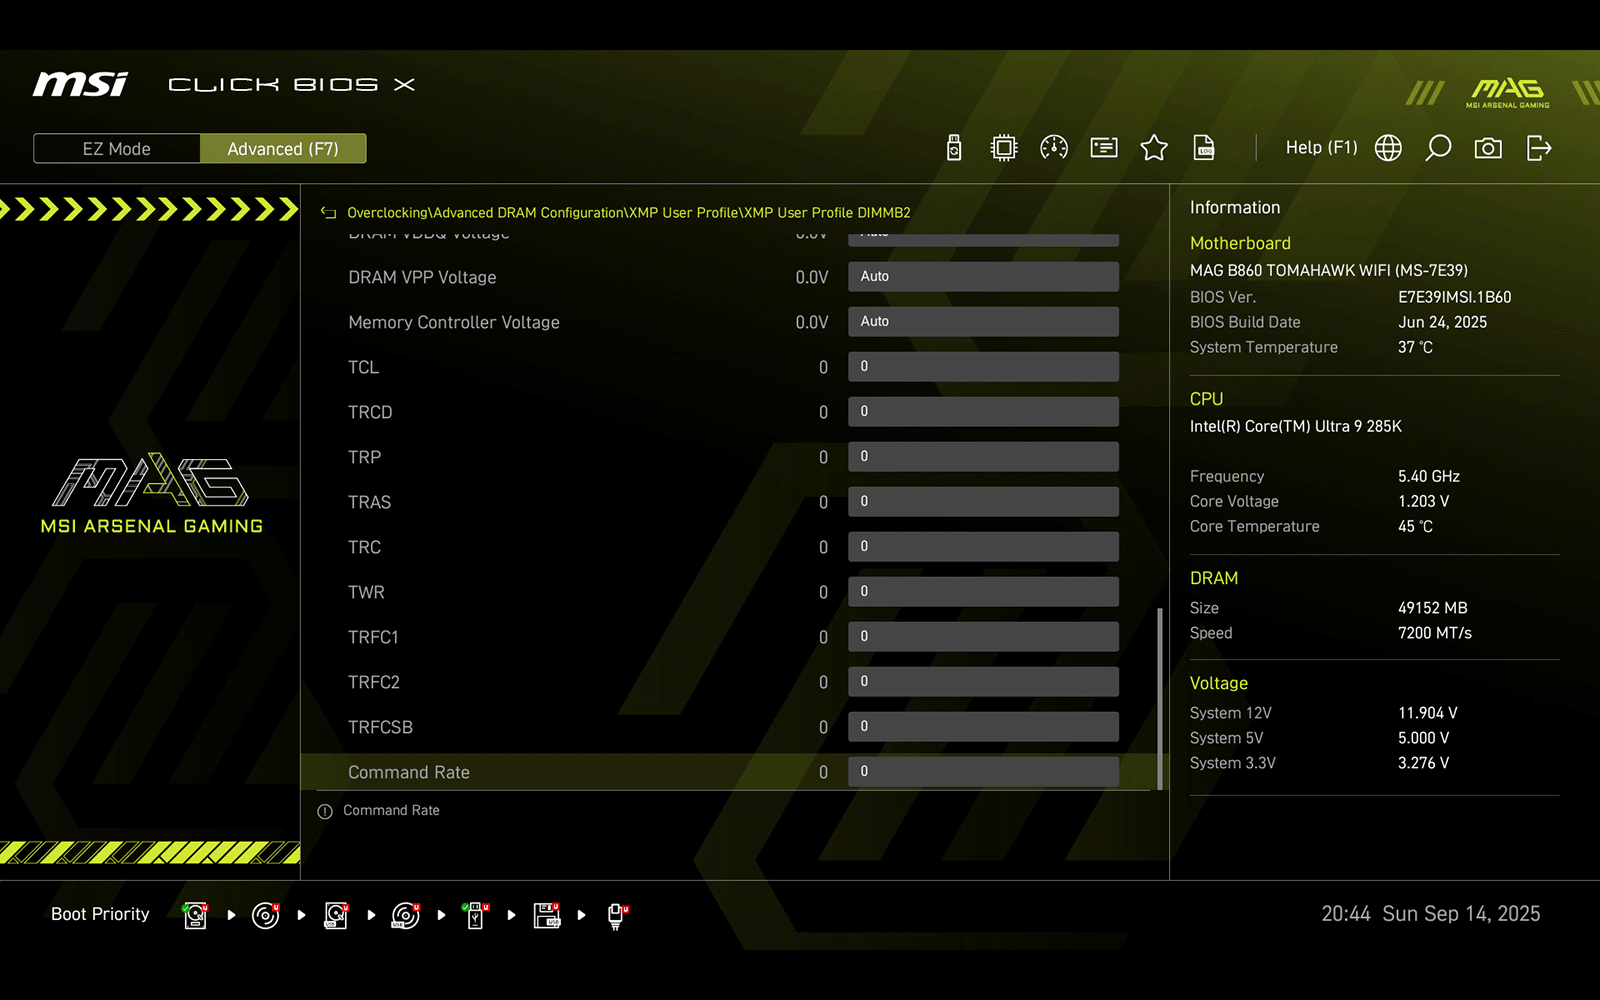Image resolution: width=1600 pixels, height=1000 pixels.
Task: Select the TRCD row label
Action: click(370, 413)
